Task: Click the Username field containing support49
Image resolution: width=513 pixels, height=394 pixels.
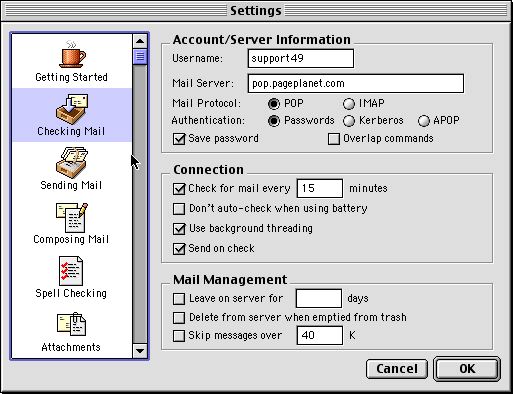Action: point(301,59)
